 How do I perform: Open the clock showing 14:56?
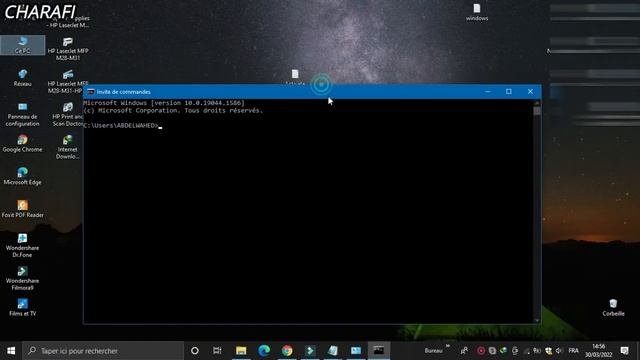point(598,351)
